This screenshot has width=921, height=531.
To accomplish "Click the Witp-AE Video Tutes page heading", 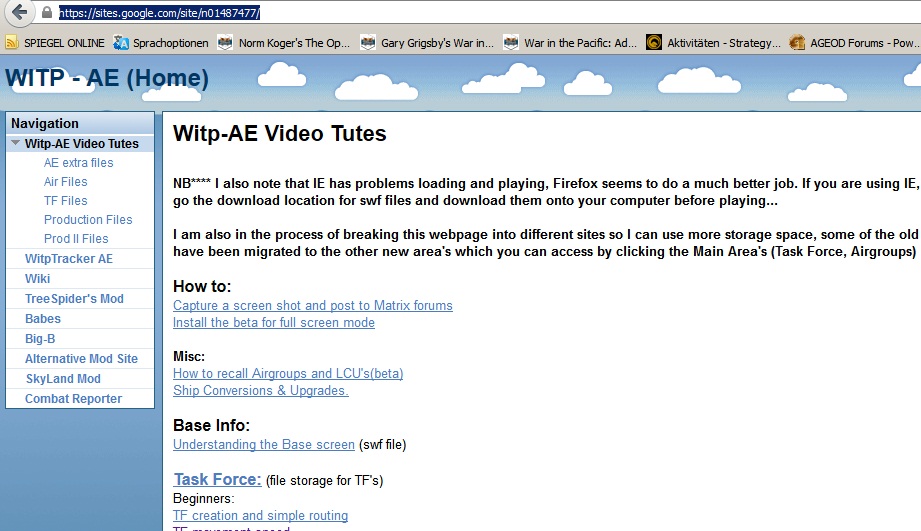I will [x=280, y=133].
